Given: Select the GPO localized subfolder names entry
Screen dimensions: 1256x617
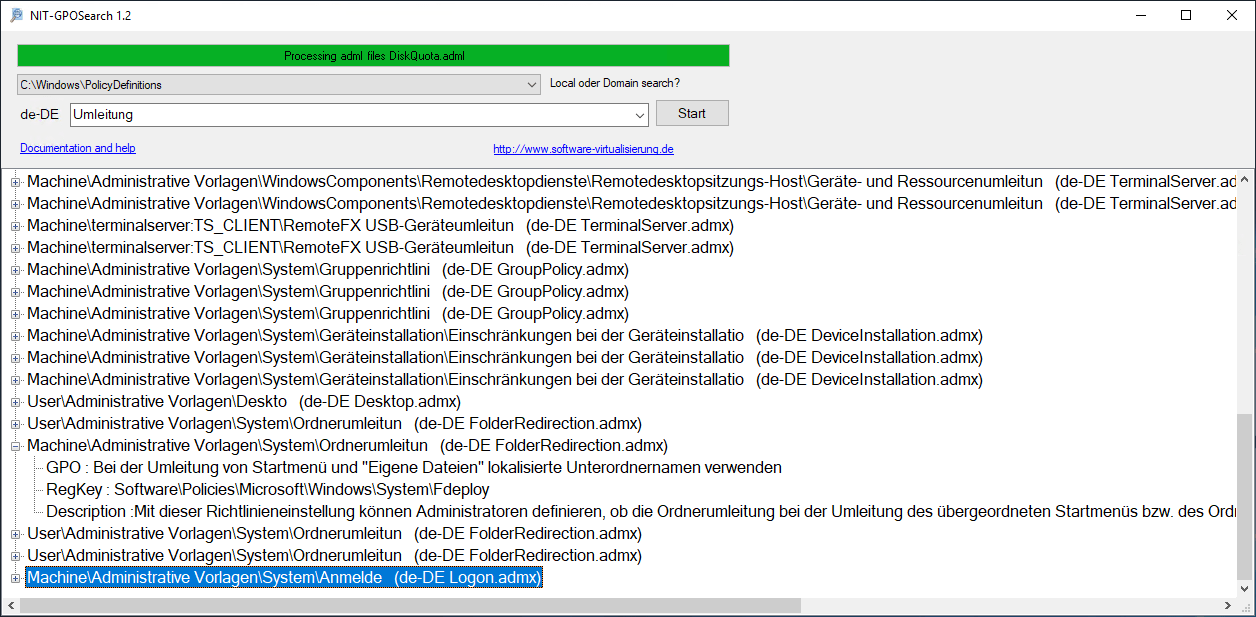Looking at the screenshot, I should tap(414, 468).
